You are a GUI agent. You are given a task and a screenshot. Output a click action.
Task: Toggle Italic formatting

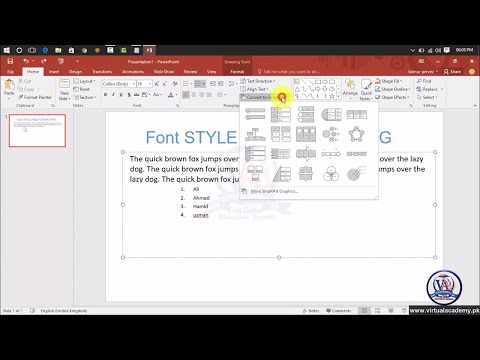point(113,95)
